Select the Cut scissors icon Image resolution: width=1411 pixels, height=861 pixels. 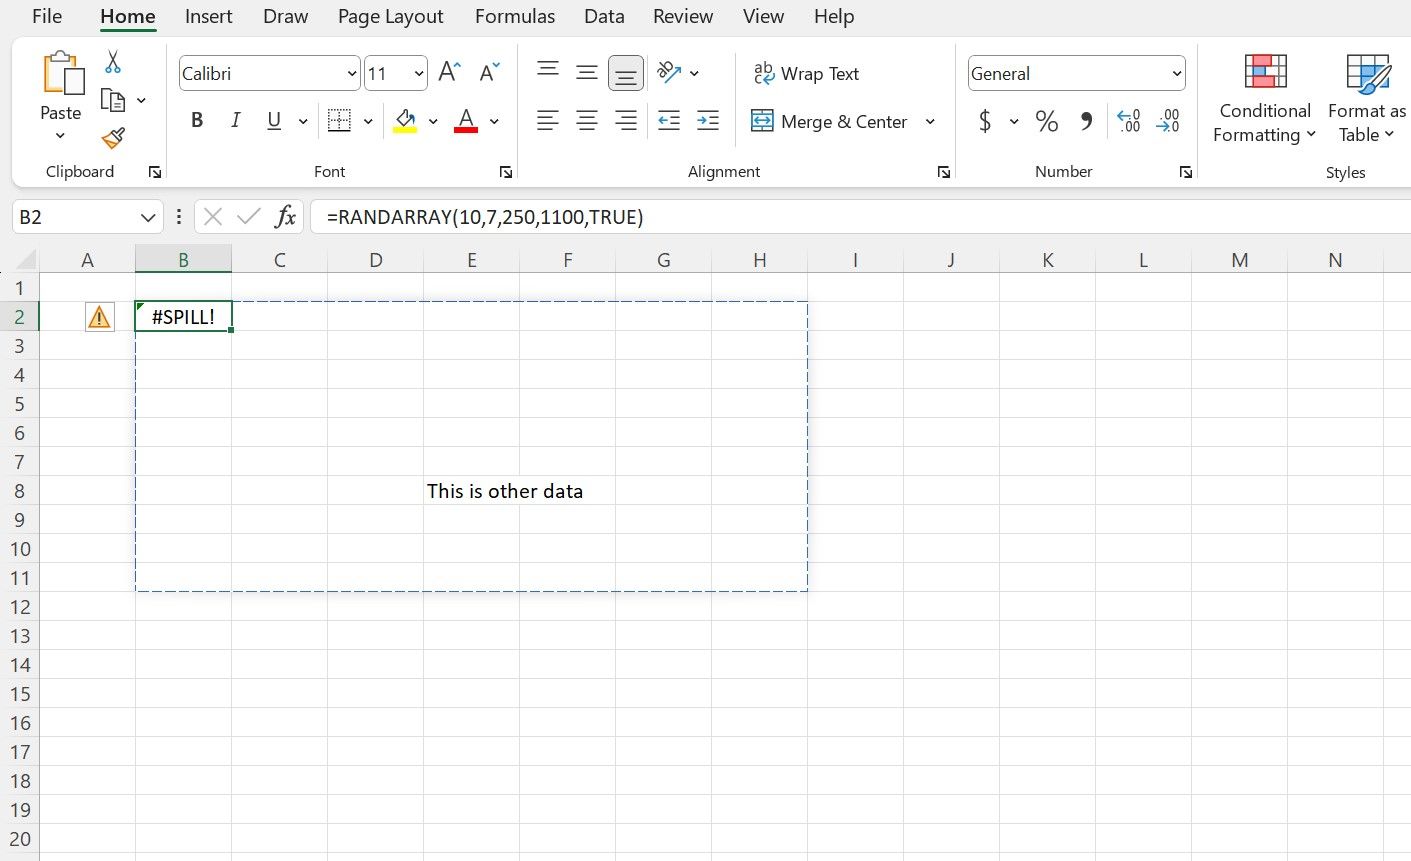pos(113,62)
